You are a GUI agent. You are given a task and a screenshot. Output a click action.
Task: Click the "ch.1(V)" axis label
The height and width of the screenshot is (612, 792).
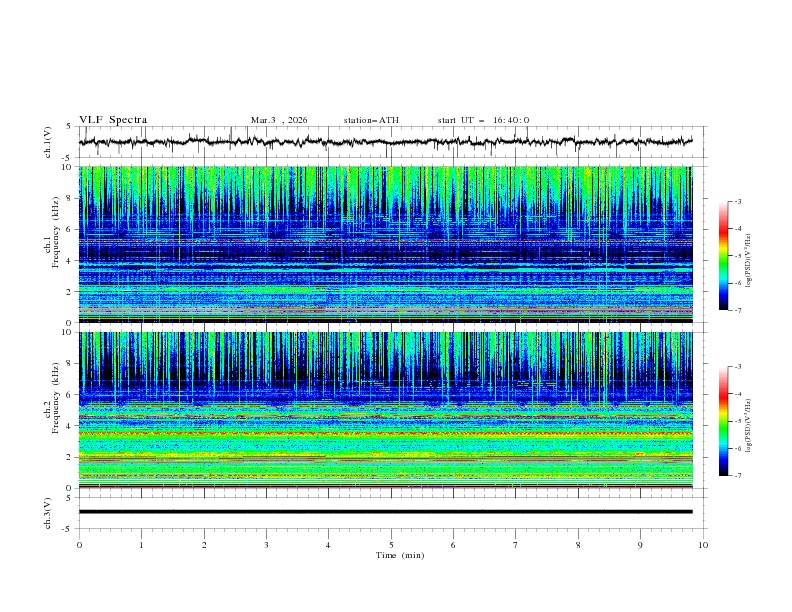48,142
